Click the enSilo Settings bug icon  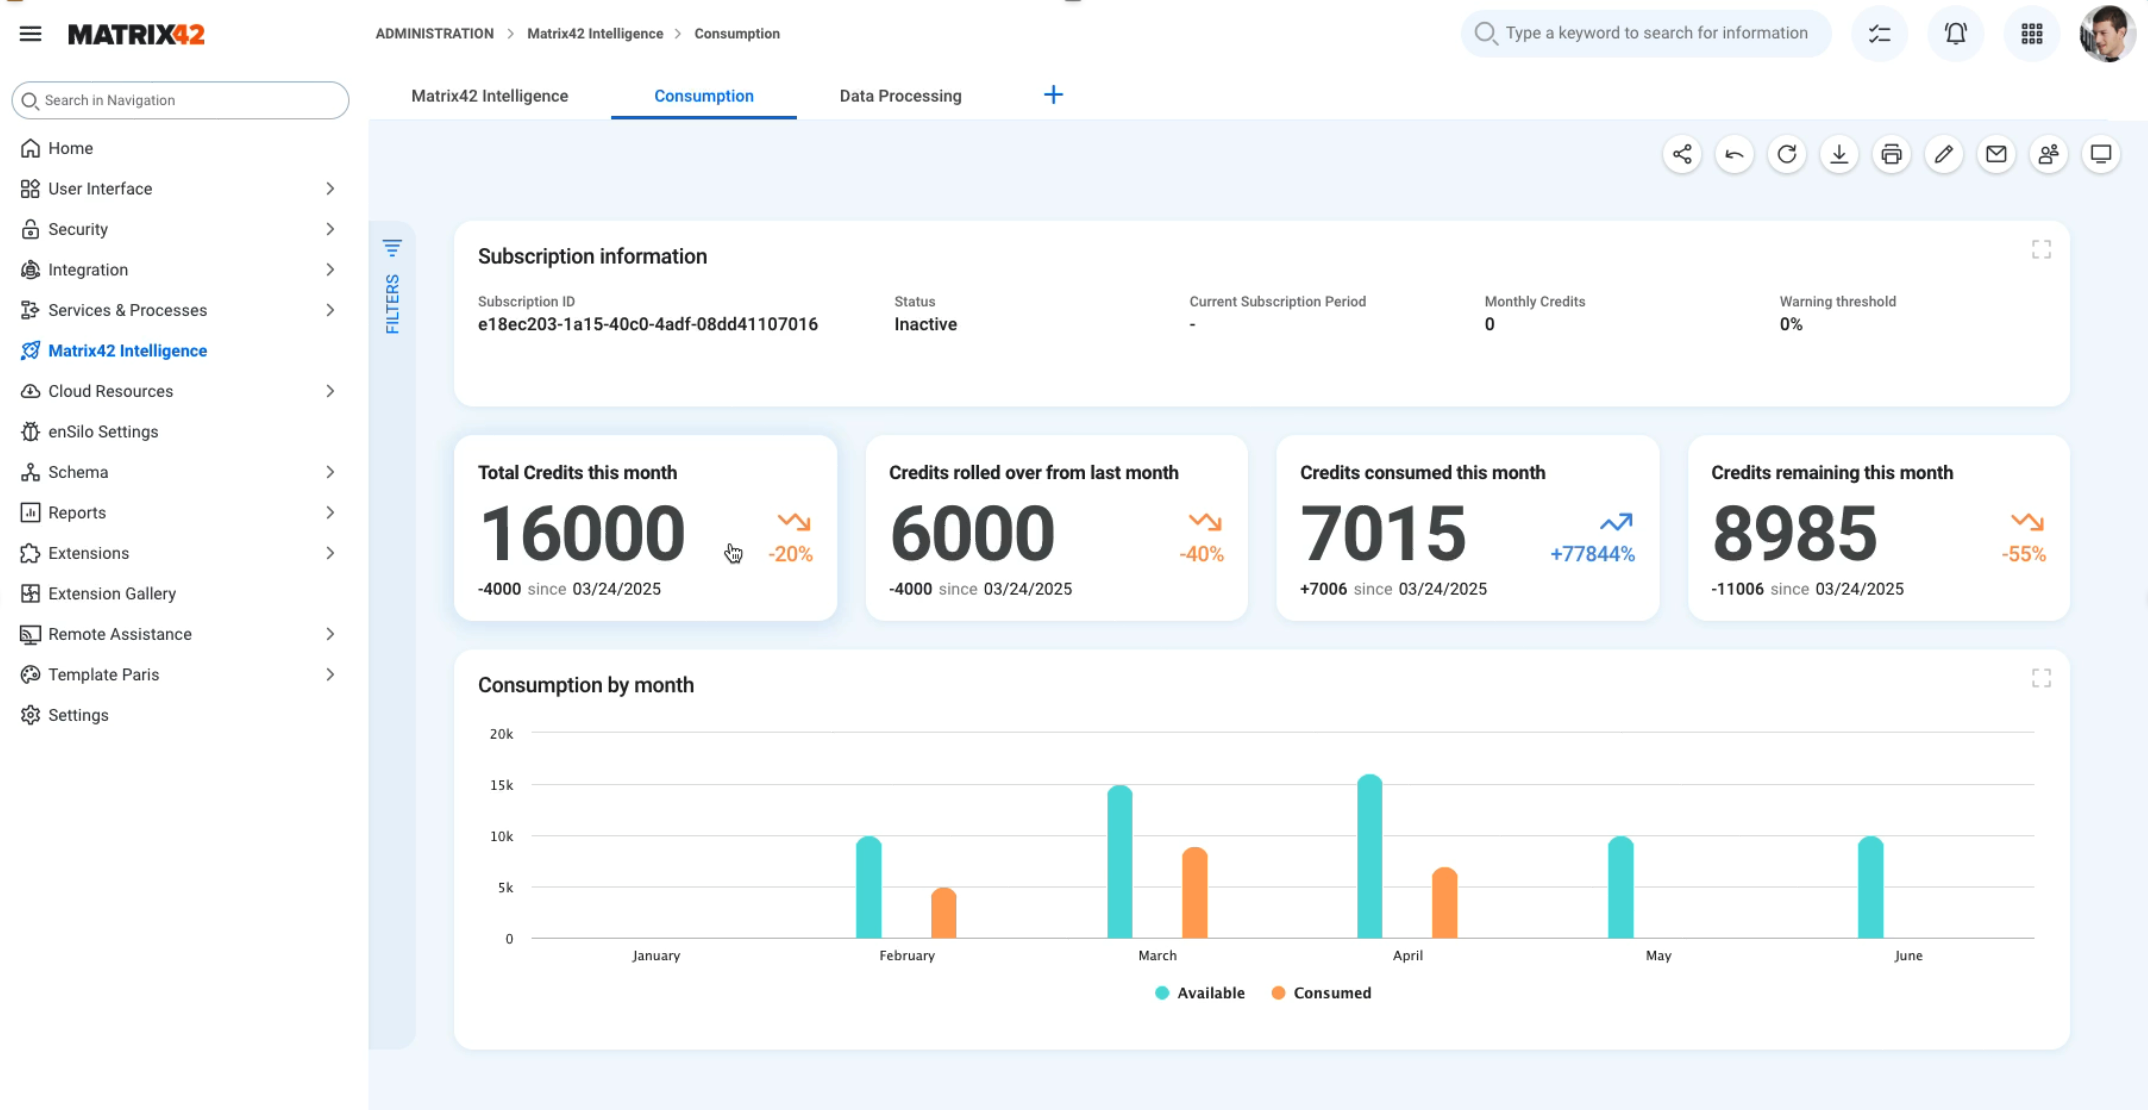pos(31,432)
